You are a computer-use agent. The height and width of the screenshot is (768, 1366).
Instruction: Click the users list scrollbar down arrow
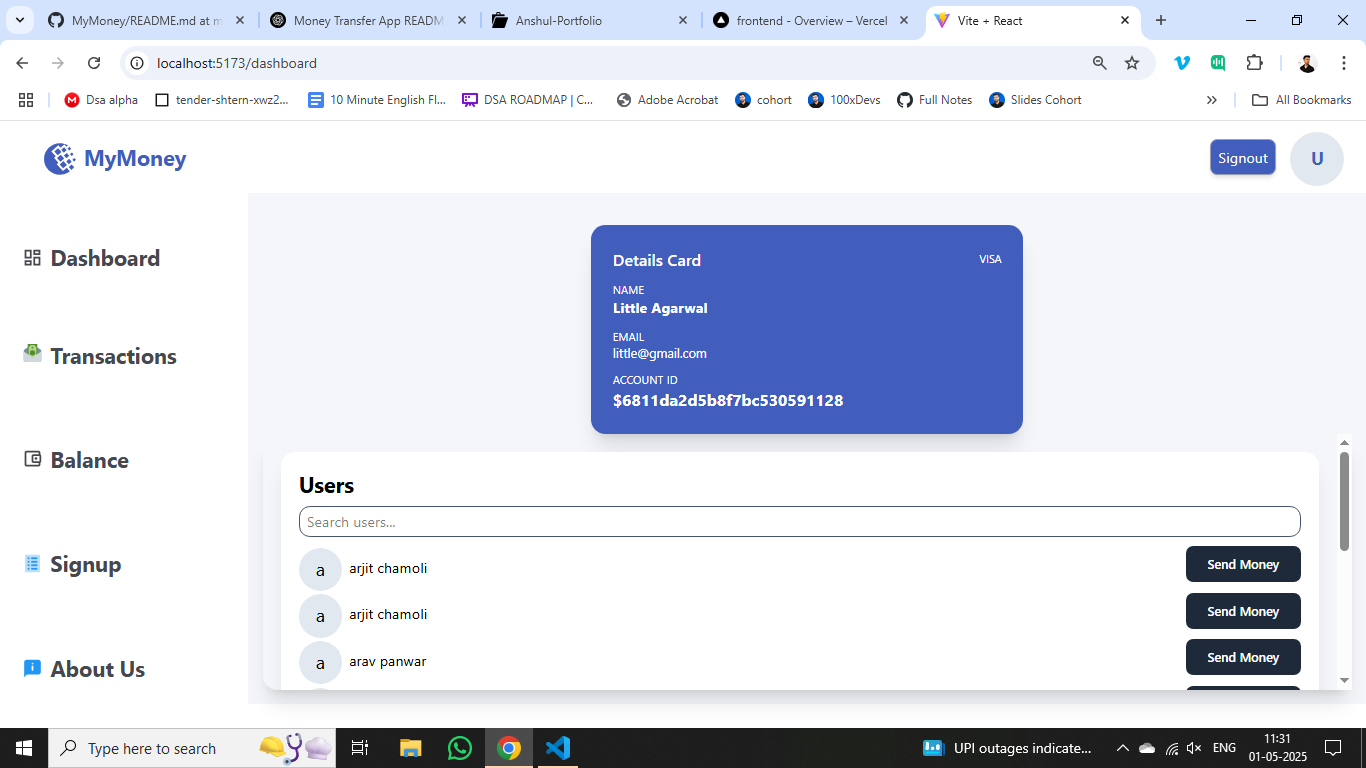pyautogui.click(x=1344, y=680)
